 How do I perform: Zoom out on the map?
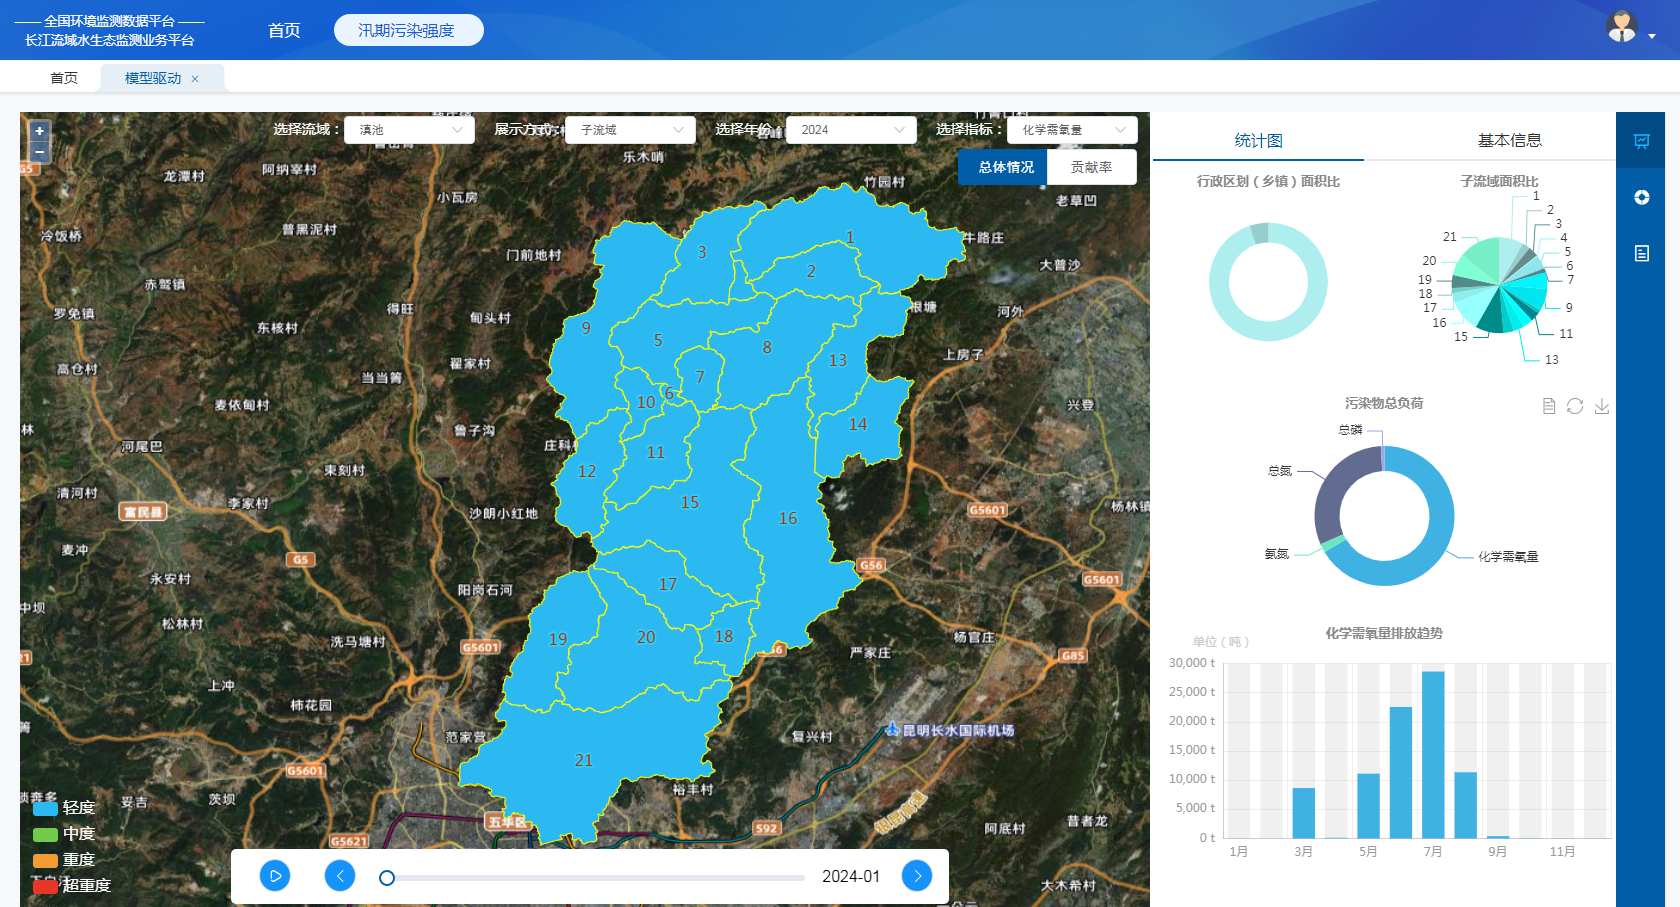pos(40,152)
